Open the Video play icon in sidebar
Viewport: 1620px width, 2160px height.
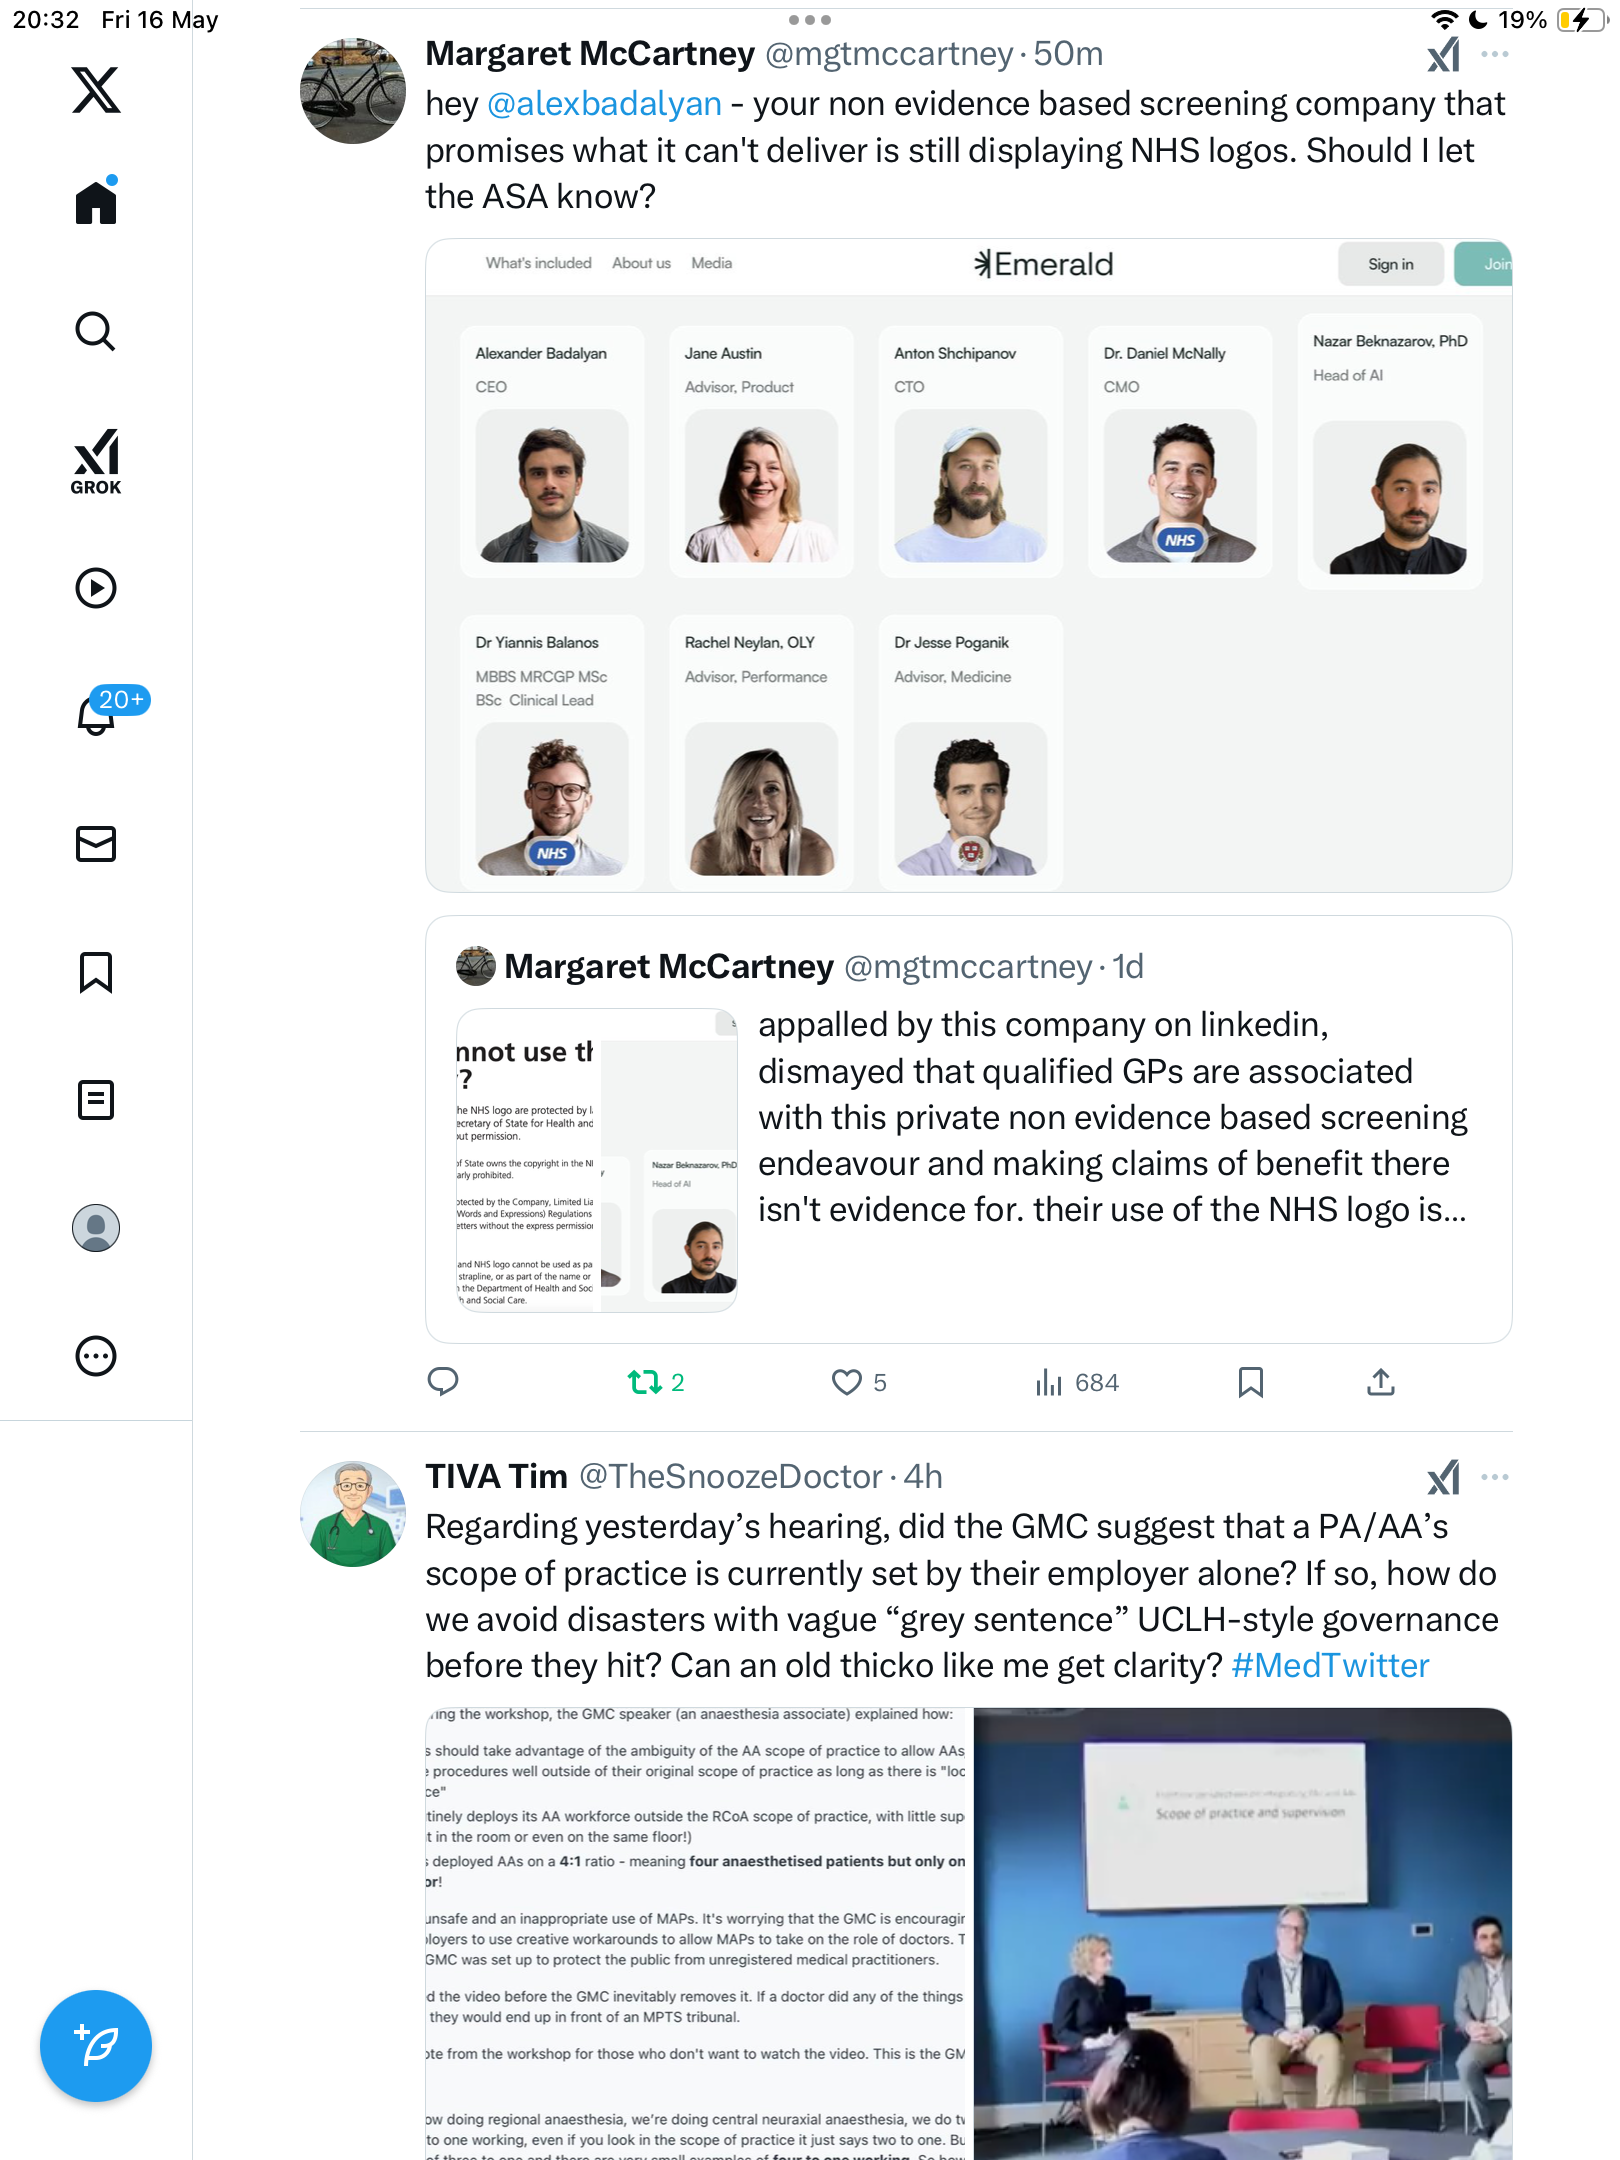point(96,588)
